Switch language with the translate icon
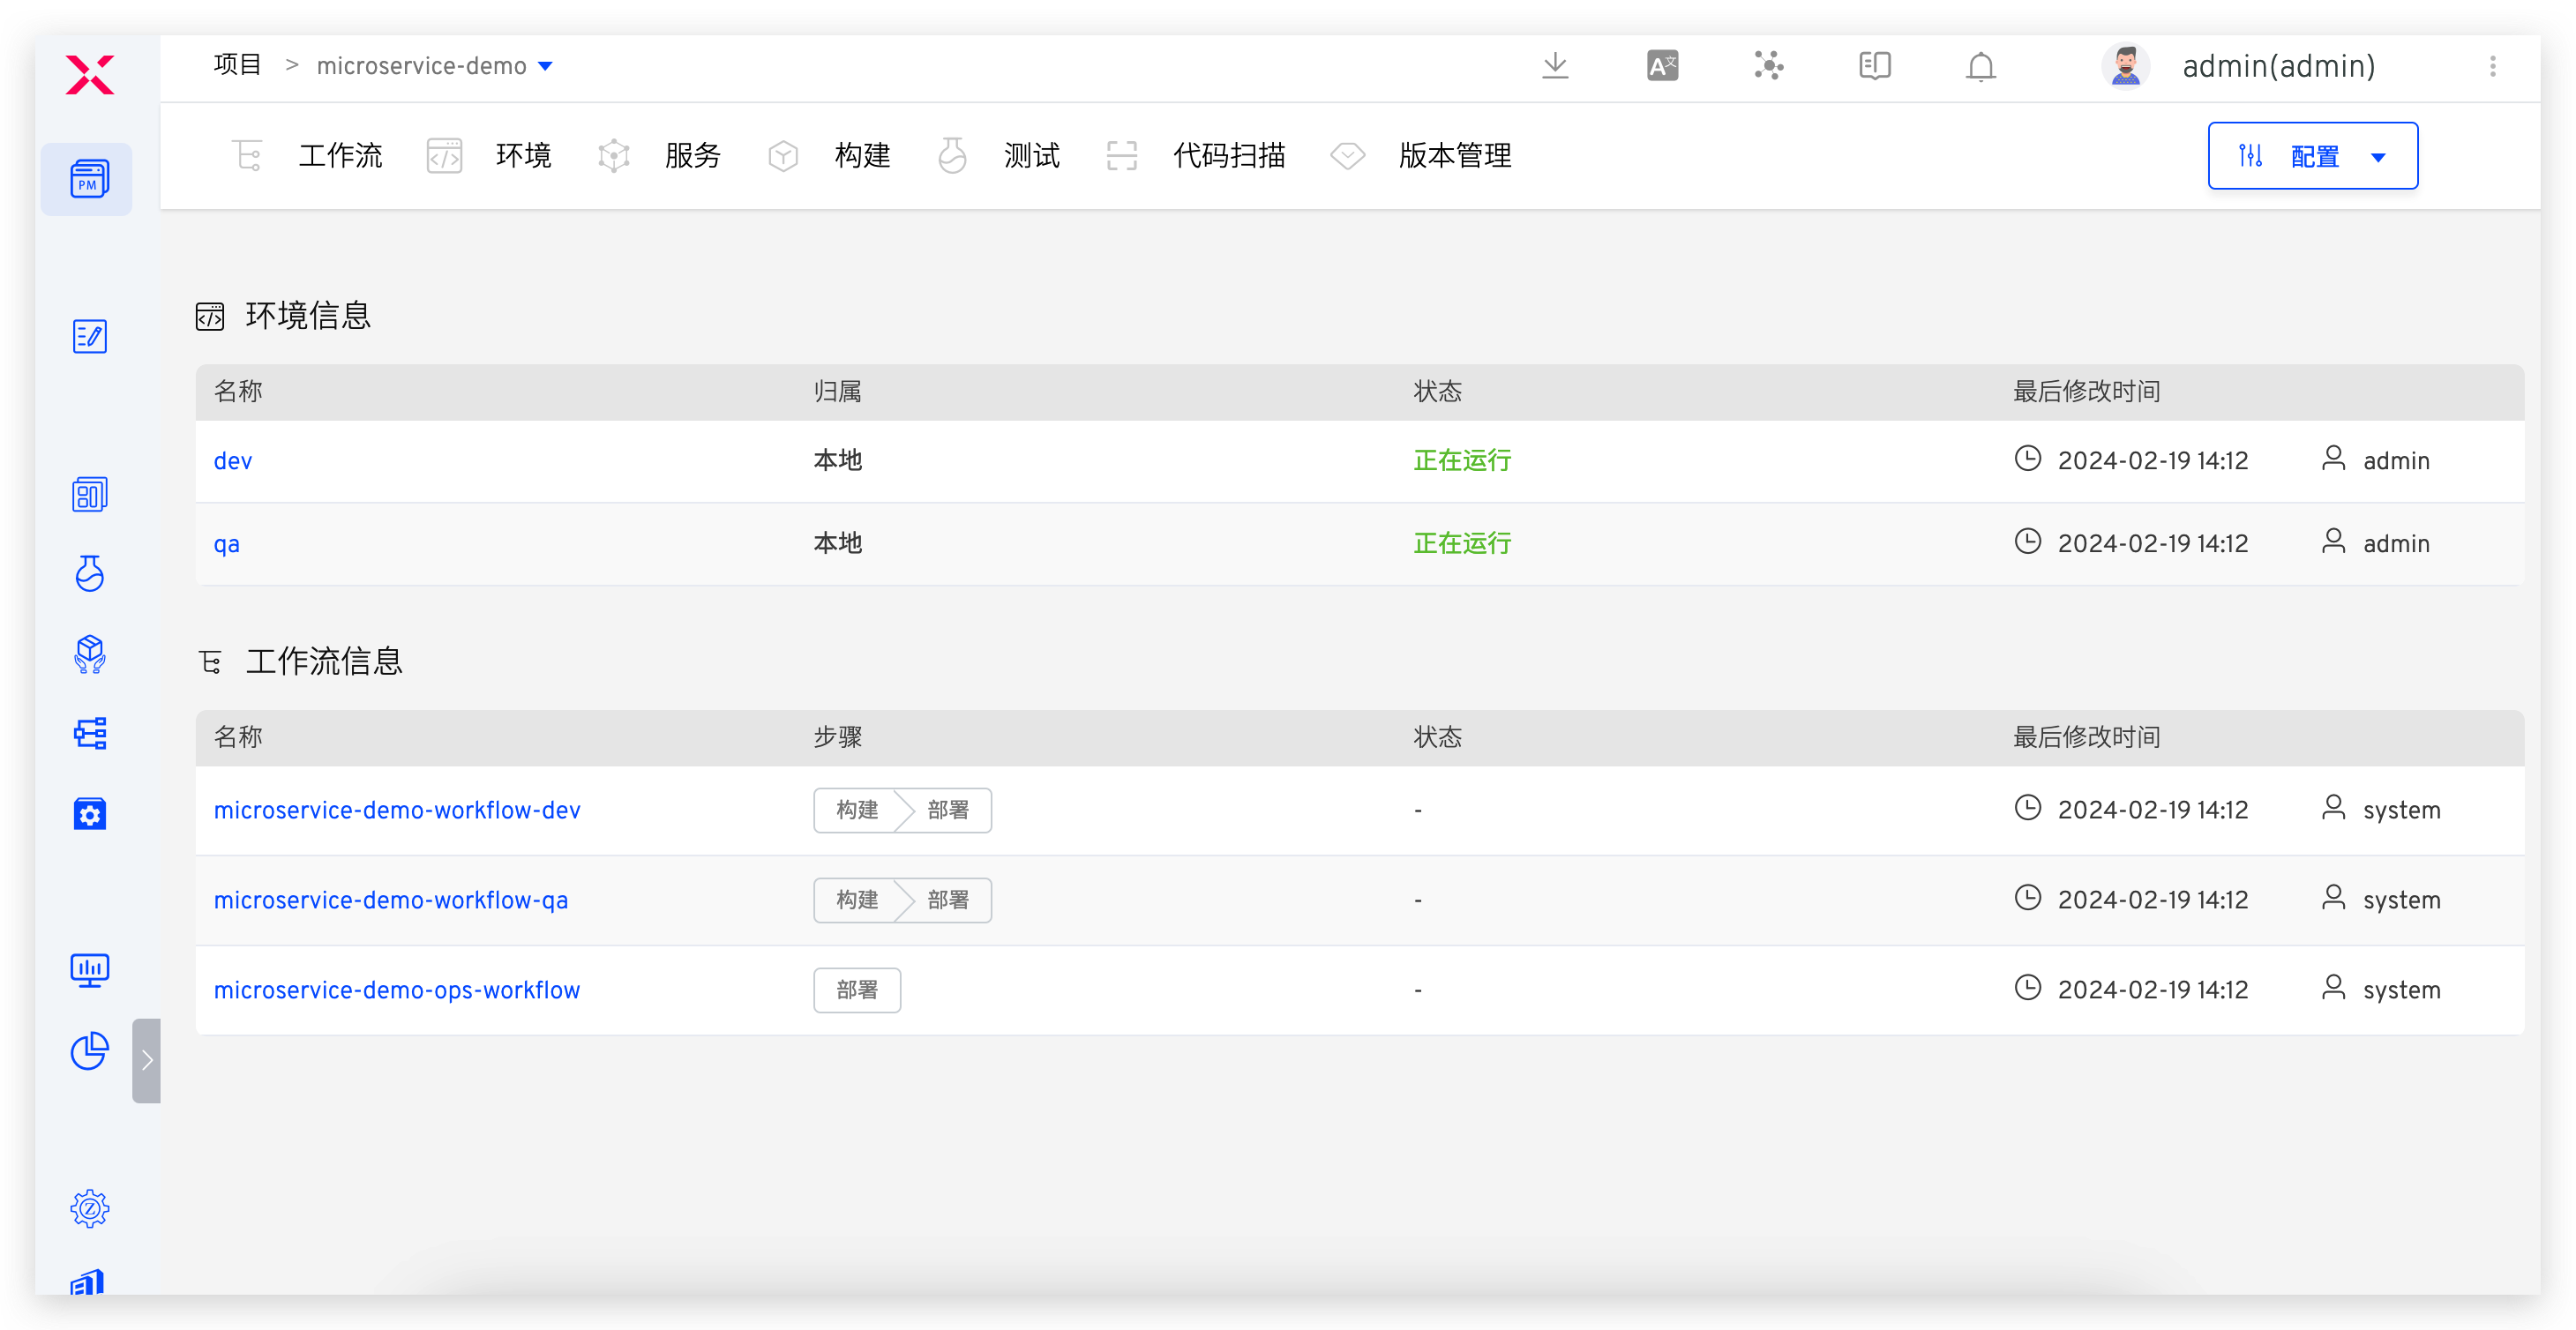 1662,66
